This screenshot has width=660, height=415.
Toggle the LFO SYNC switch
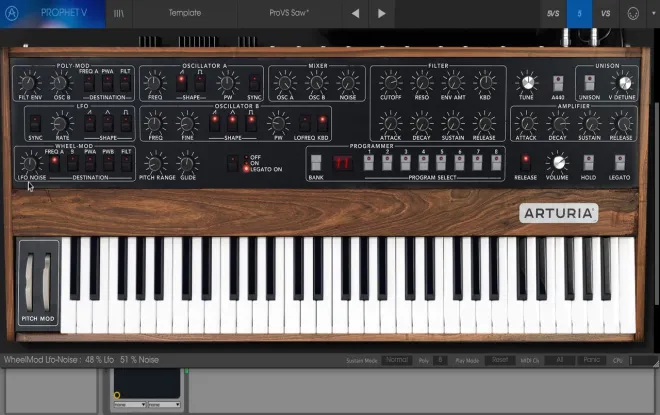tap(35, 124)
